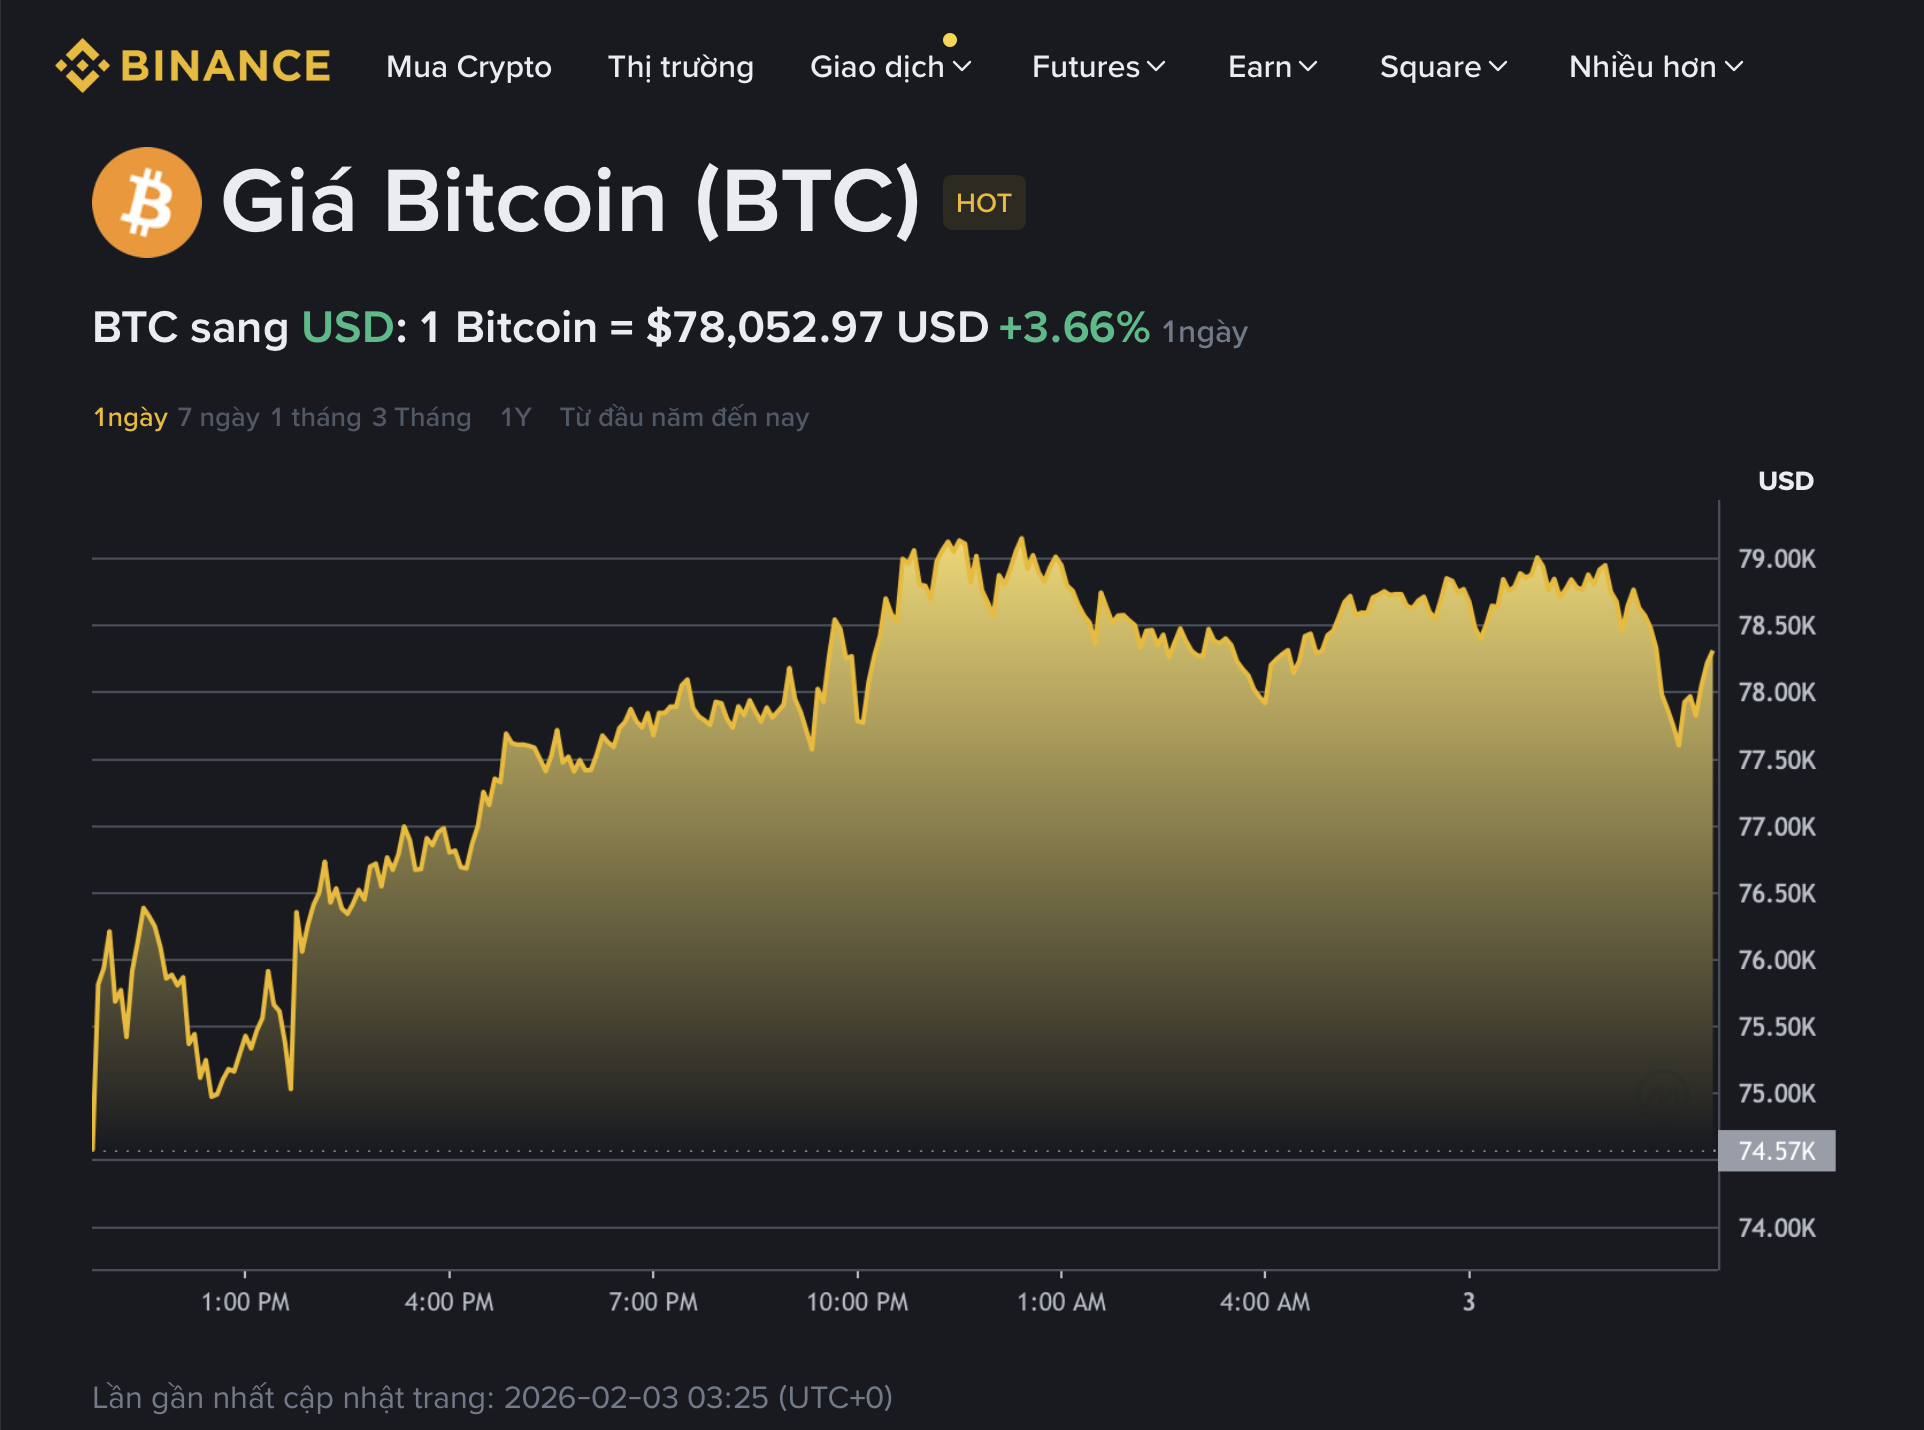Click Từ đầu năm đến nay range option

click(684, 417)
